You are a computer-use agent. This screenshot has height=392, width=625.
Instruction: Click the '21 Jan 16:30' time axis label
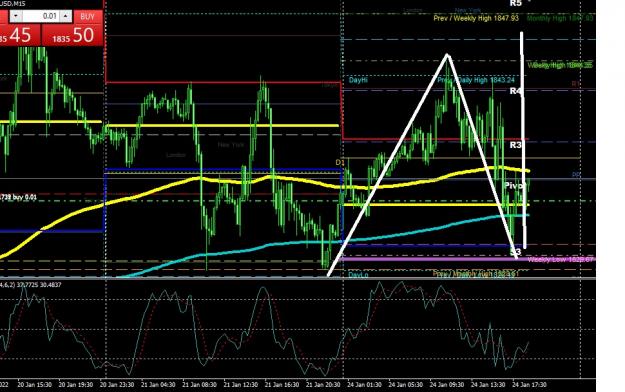282,385
